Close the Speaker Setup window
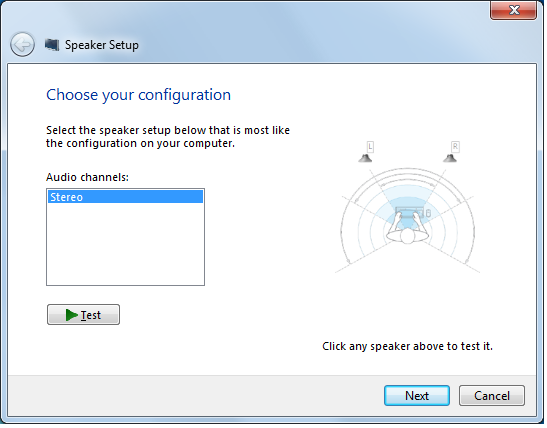 [514, 10]
